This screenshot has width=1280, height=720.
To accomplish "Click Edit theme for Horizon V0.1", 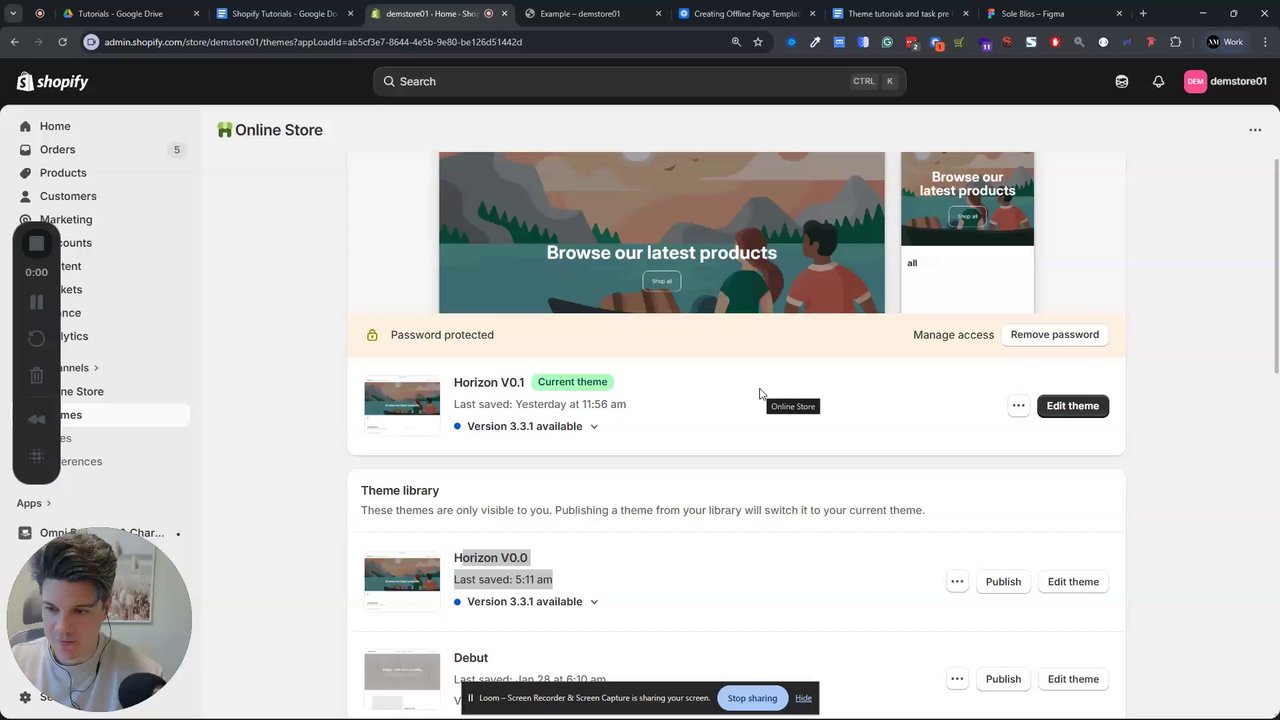I will click(1072, 406).
